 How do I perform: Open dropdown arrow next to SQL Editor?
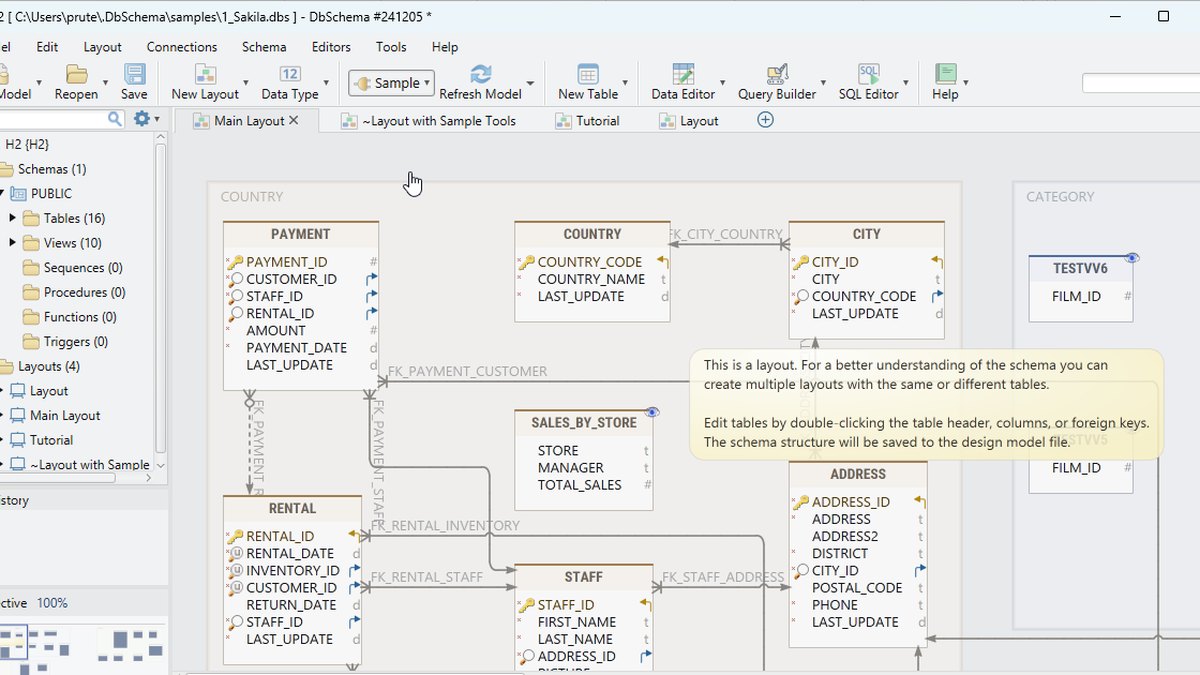[906, 83]
